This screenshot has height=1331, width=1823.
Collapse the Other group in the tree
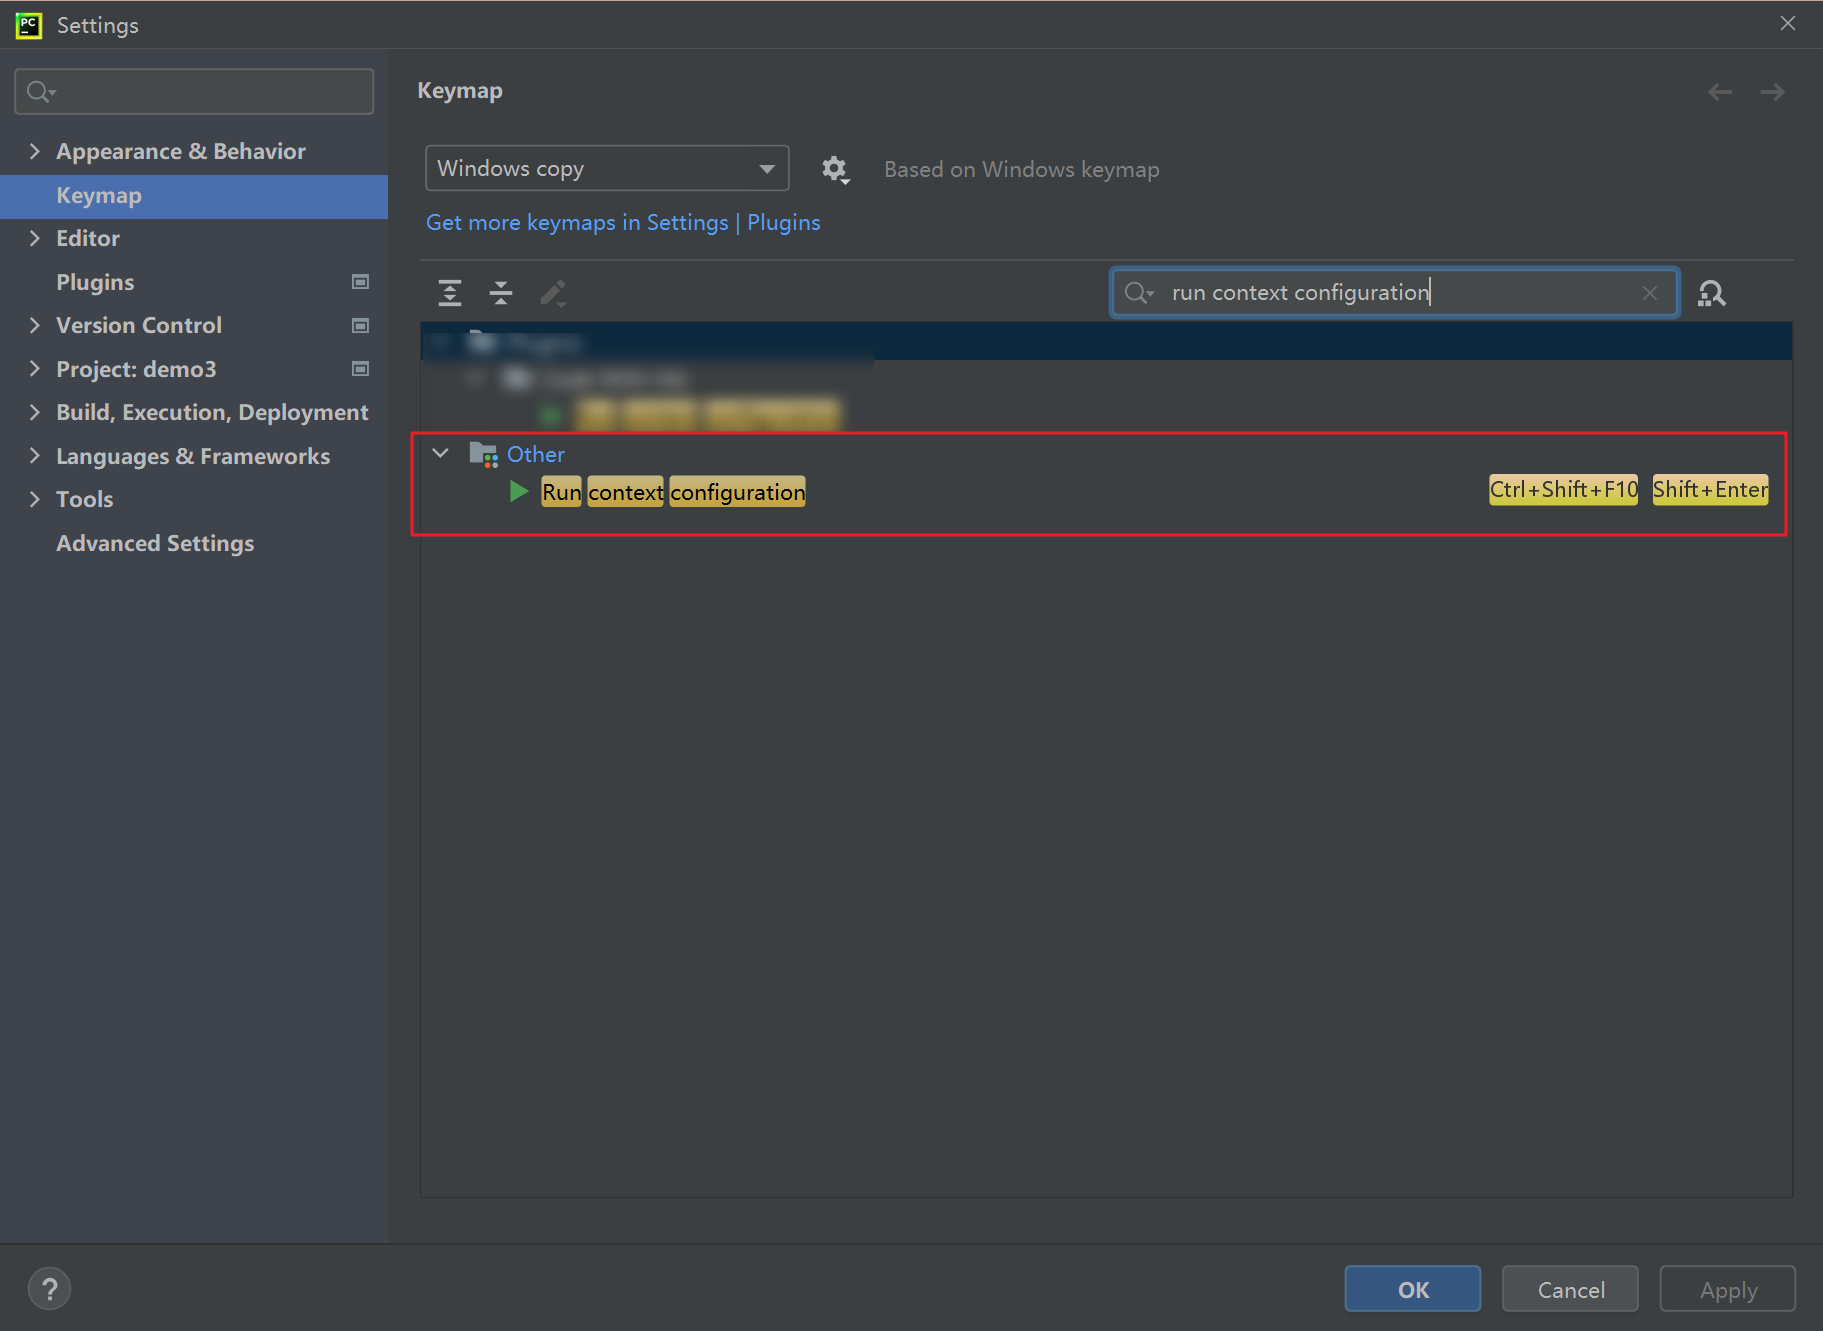[440, 453]
